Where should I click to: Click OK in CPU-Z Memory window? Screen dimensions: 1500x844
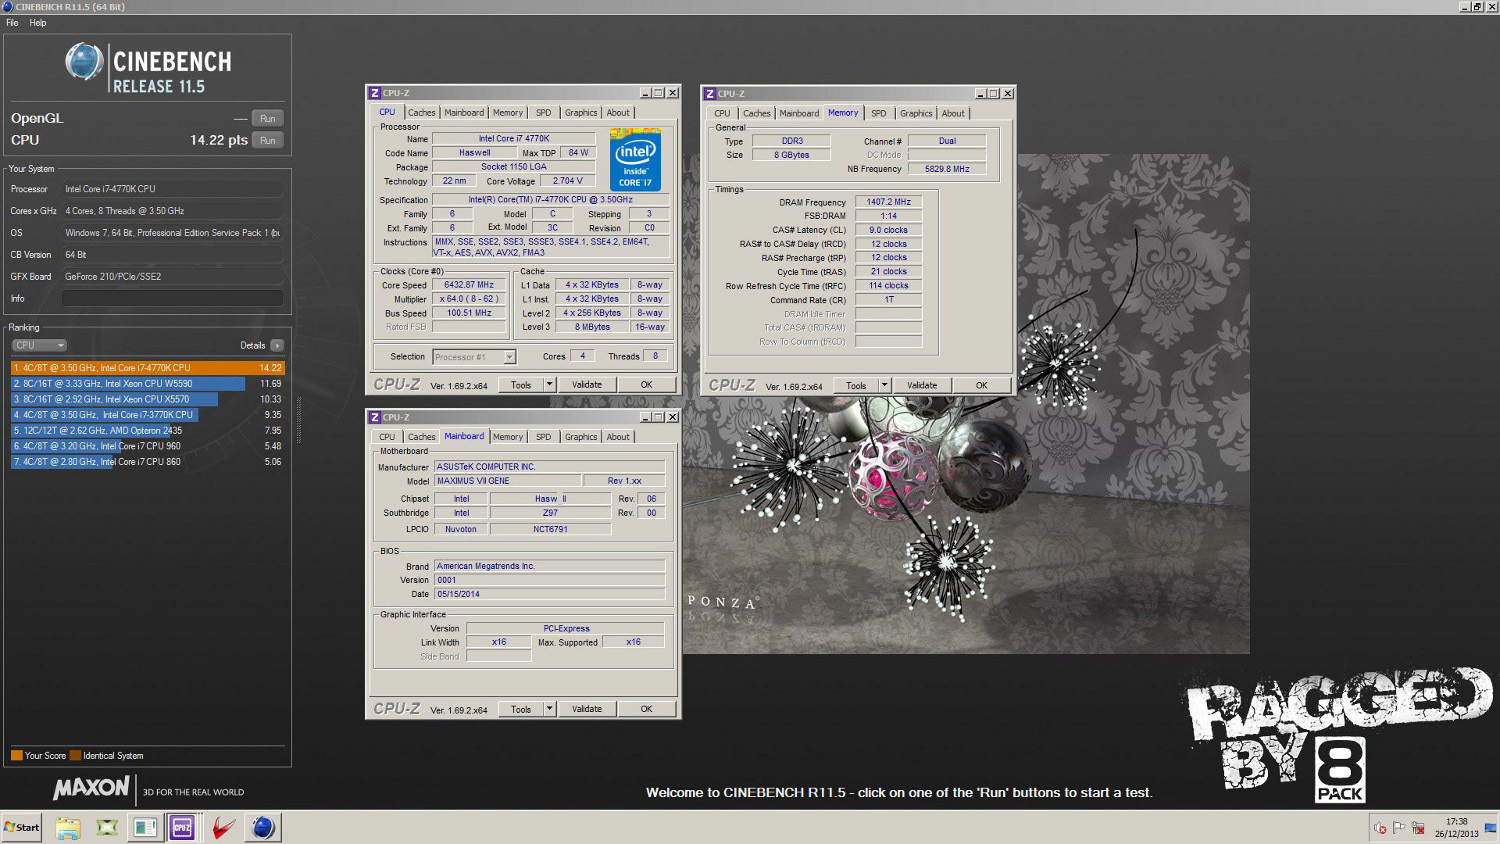(981, 385)
